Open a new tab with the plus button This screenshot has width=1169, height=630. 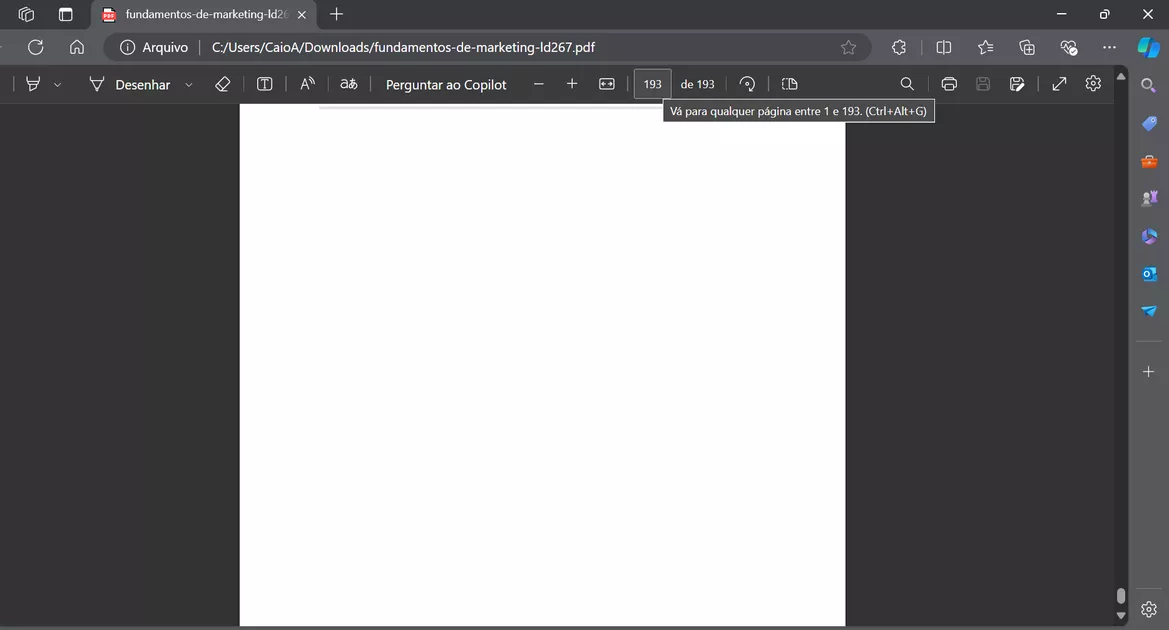point(336,14)
